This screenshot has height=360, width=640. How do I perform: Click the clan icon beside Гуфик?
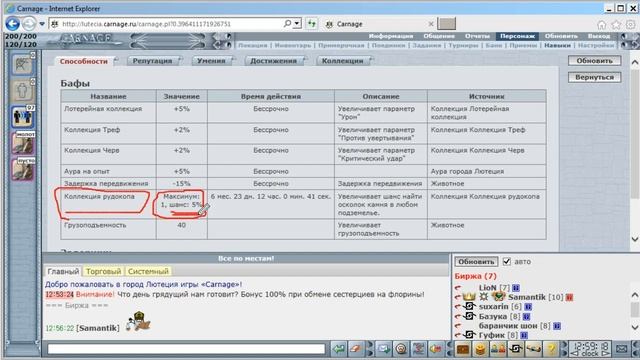pos(469,335)
